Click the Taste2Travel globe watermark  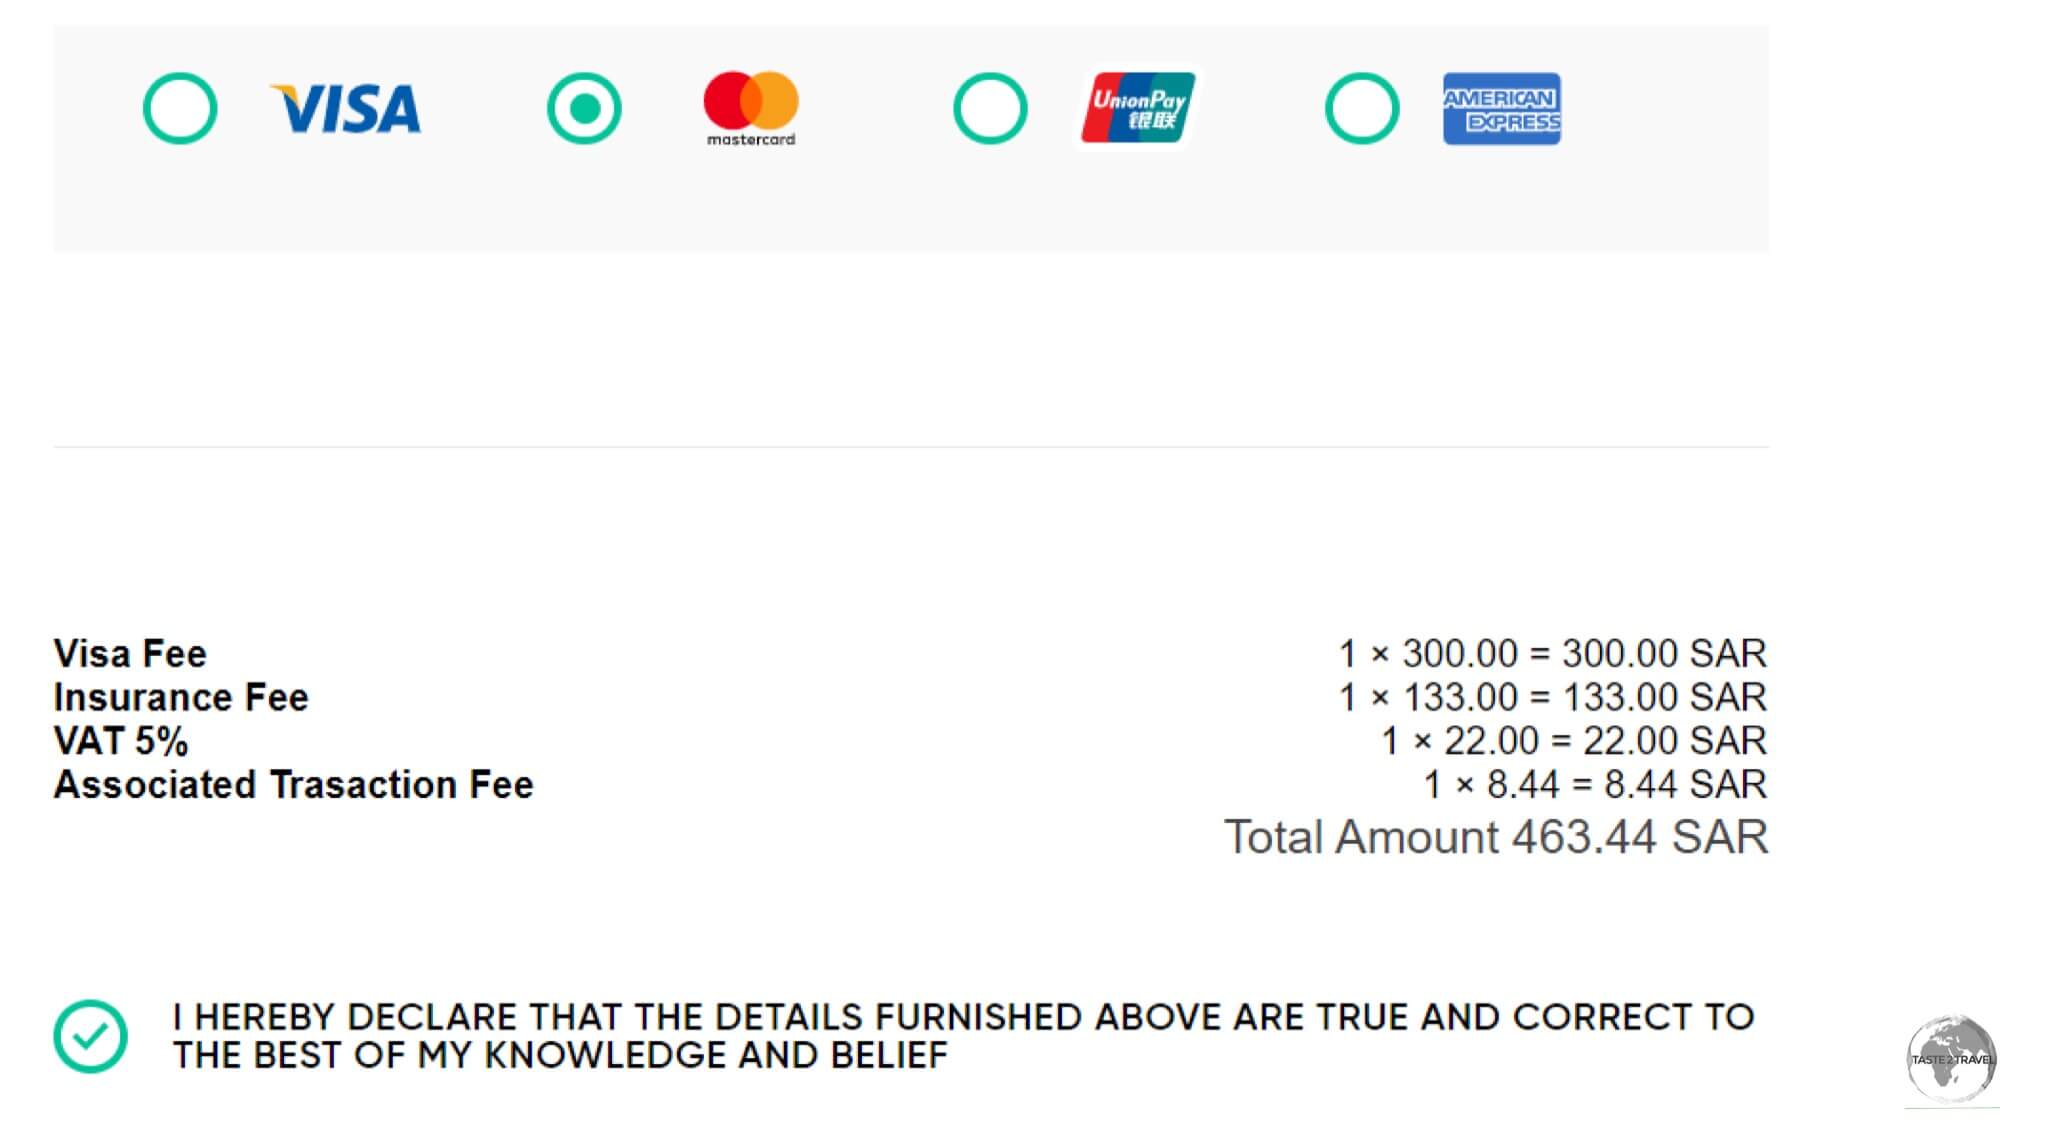point(1951,1059)
